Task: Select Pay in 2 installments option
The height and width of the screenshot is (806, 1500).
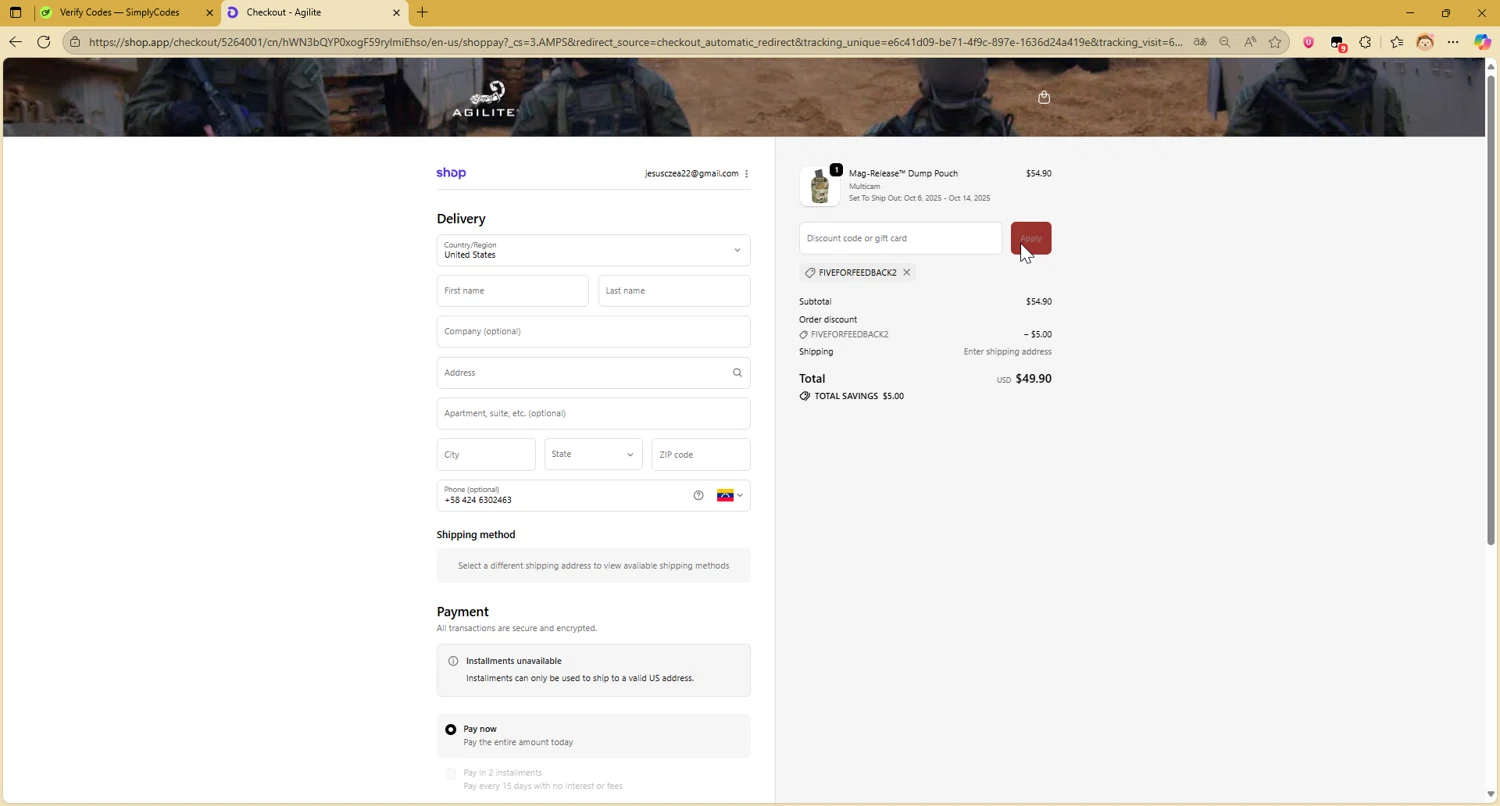Action: (x=451, y=774)
